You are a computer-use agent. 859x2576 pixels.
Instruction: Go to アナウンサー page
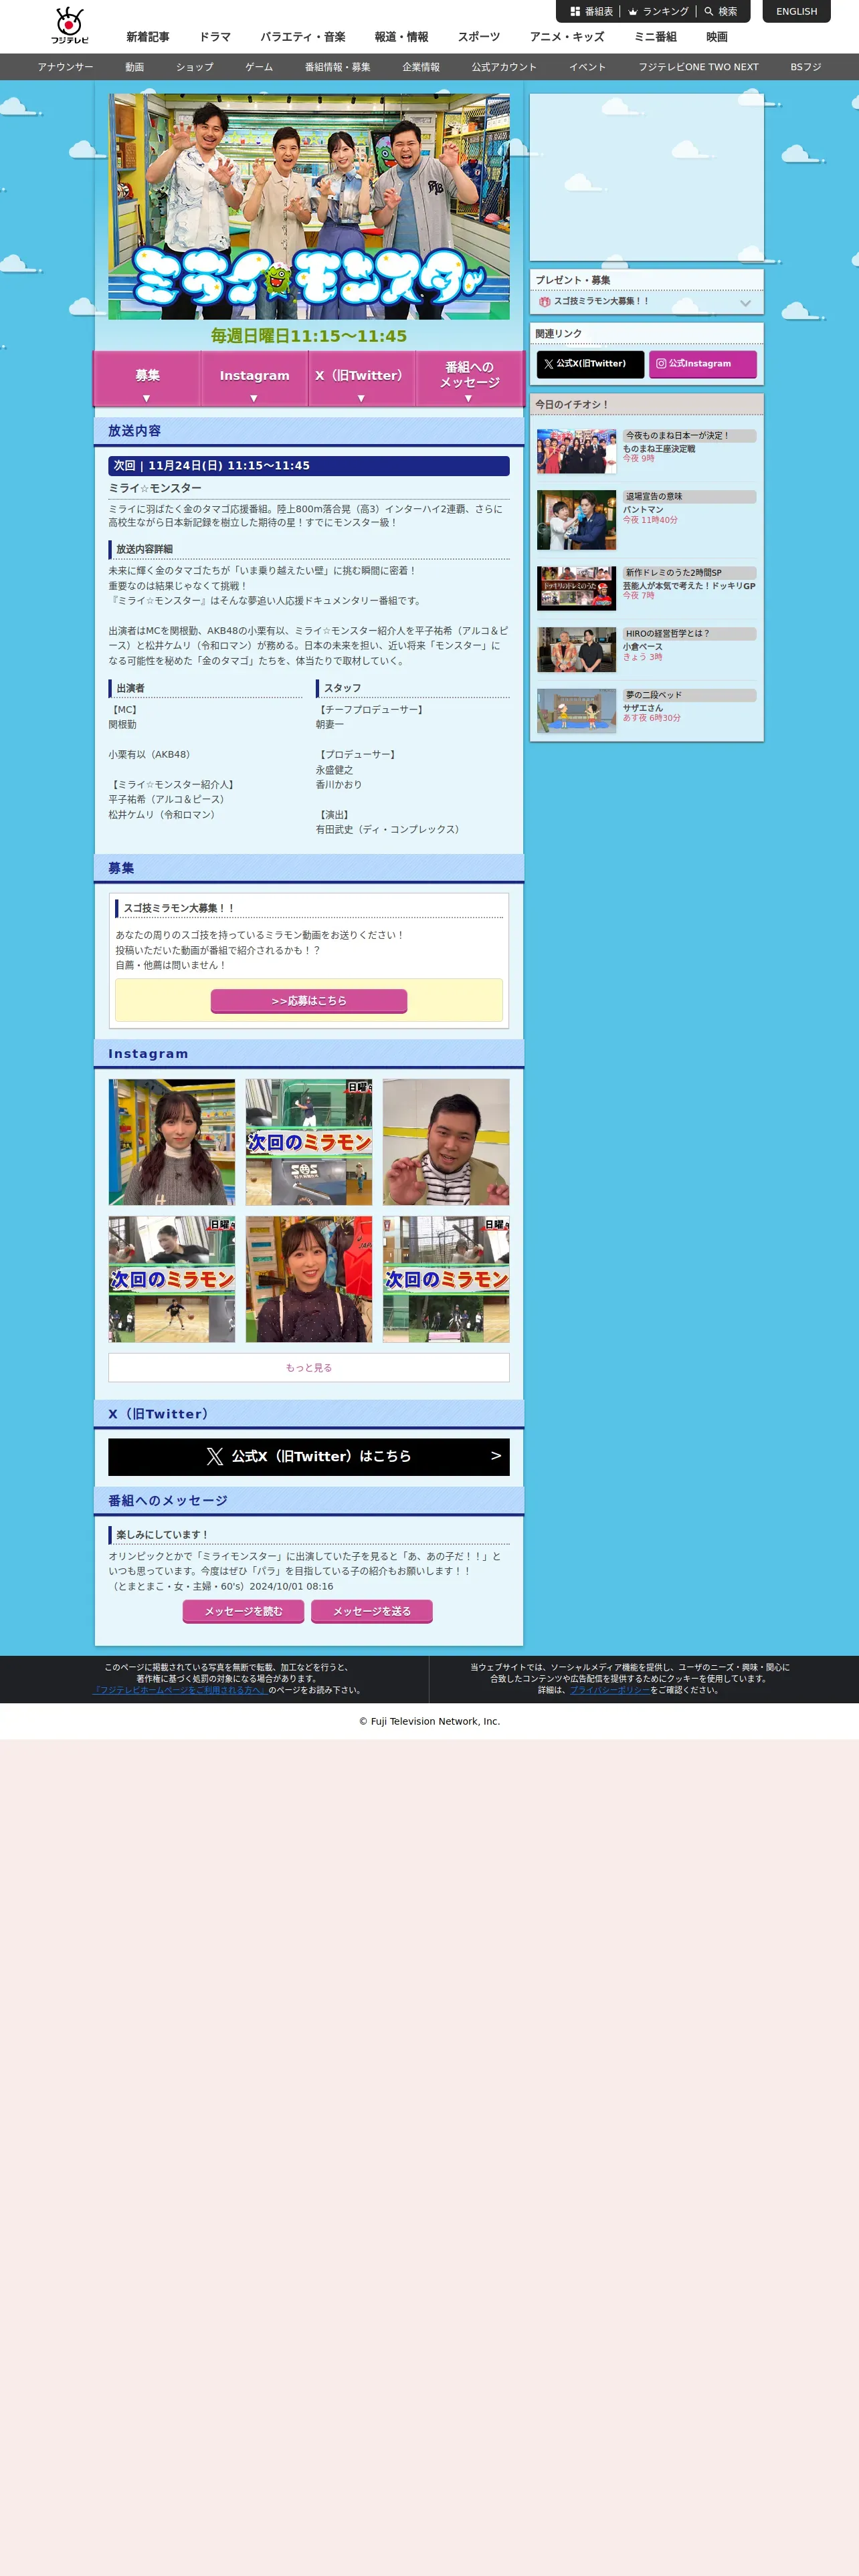coord(65,67)
